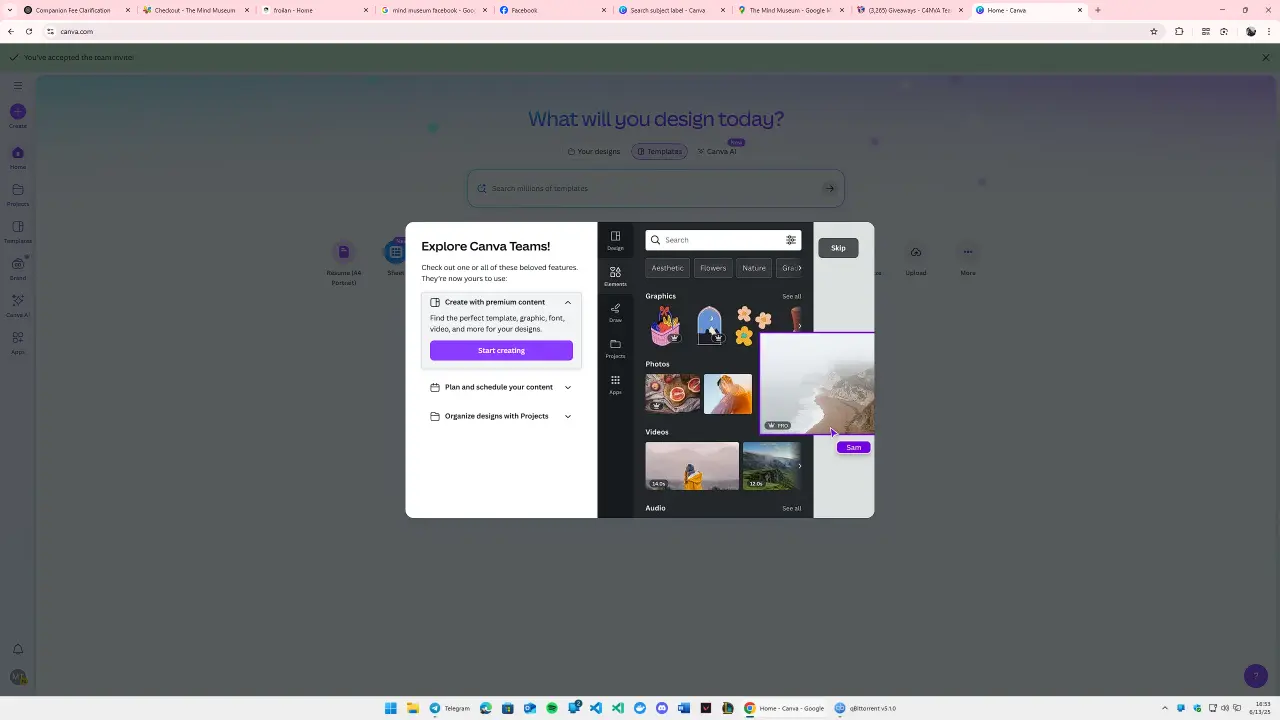The height and width of the screenshot is (720, 1280).
Task: Open Brand in the left sidebar
Action: (18, 268)
